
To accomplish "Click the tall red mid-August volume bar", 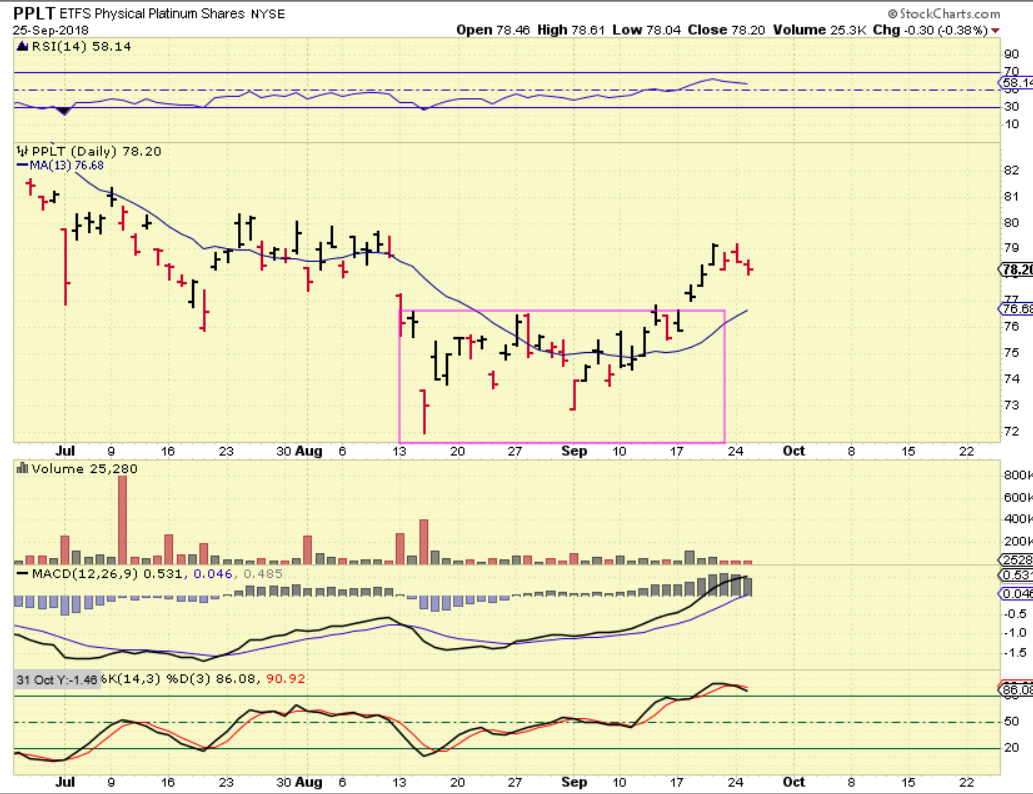I will coord(424,542).
